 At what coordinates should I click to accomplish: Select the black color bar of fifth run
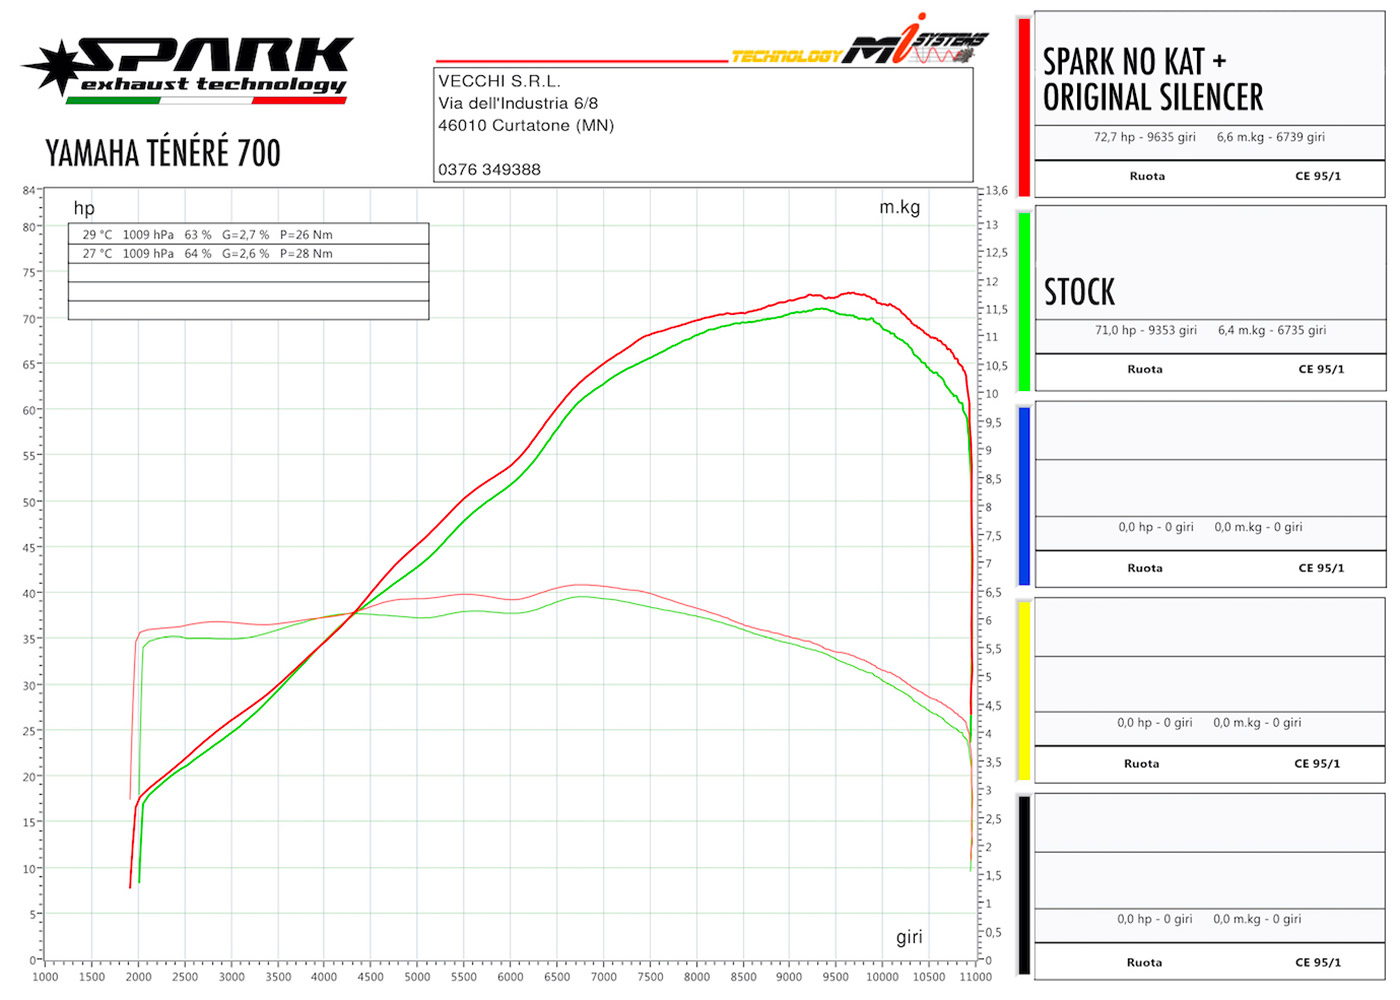pyautogui.click(x=1024, y=885)
